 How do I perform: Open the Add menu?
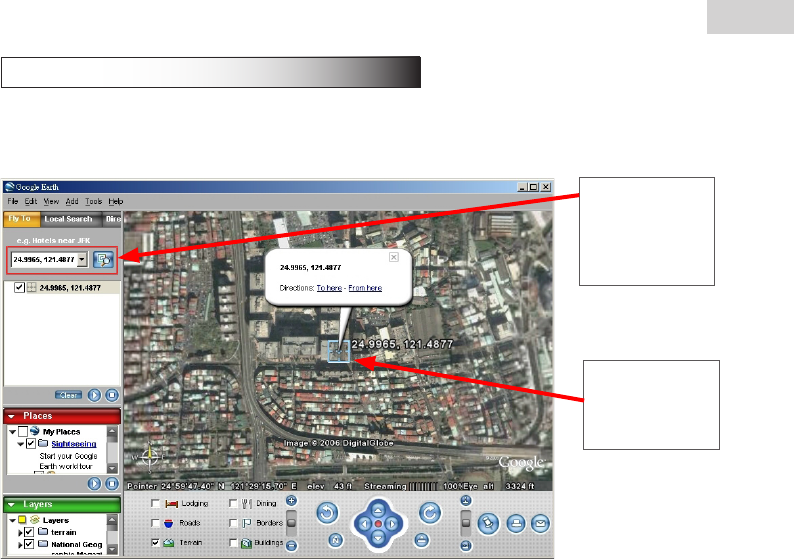(72, 201)
